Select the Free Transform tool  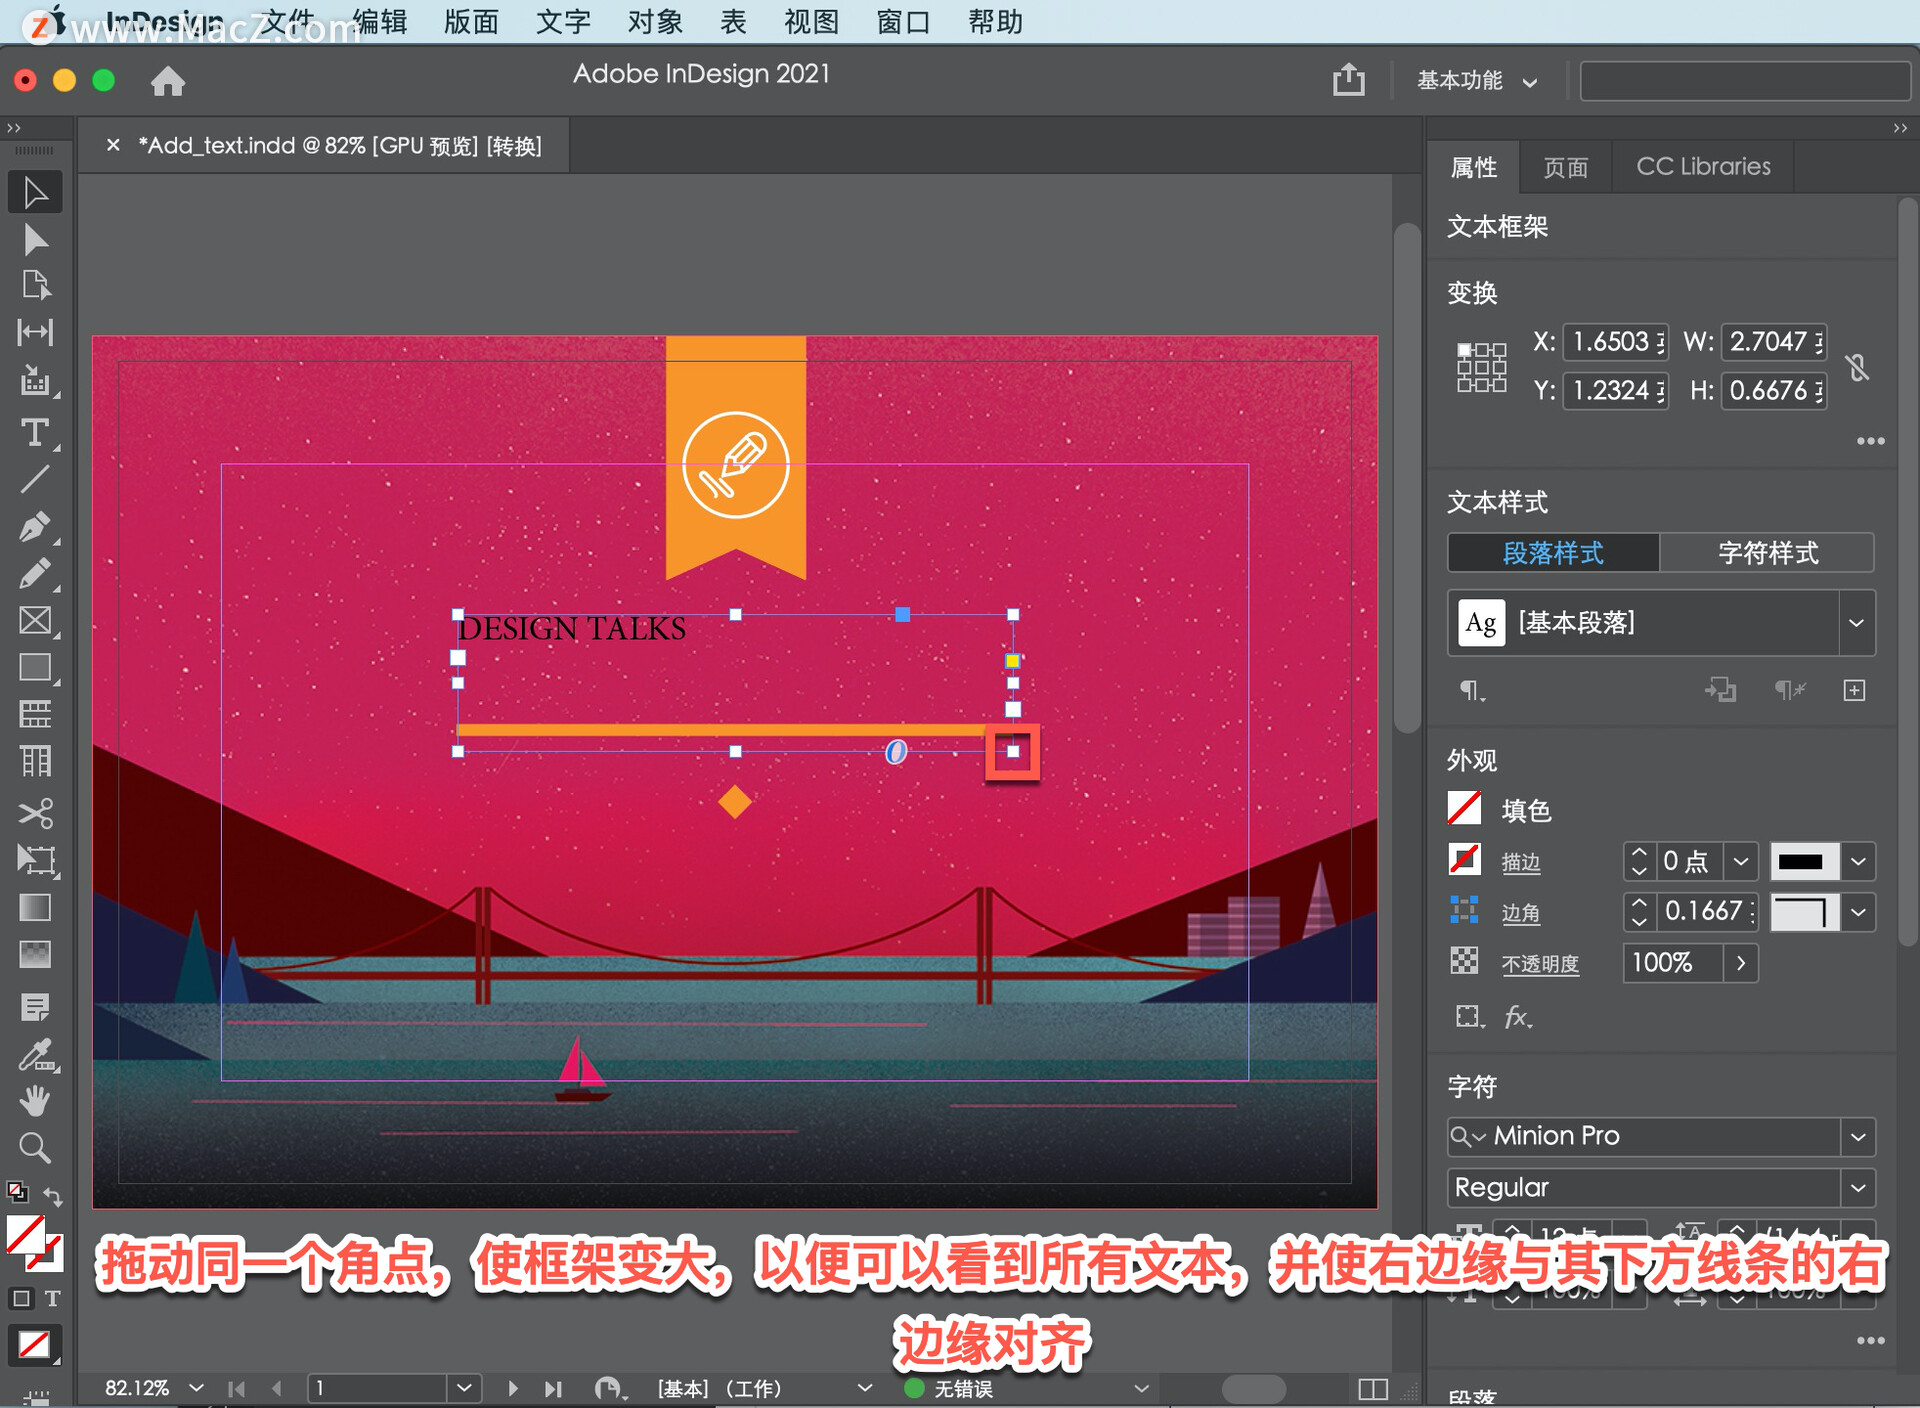(x=35, y=860)
